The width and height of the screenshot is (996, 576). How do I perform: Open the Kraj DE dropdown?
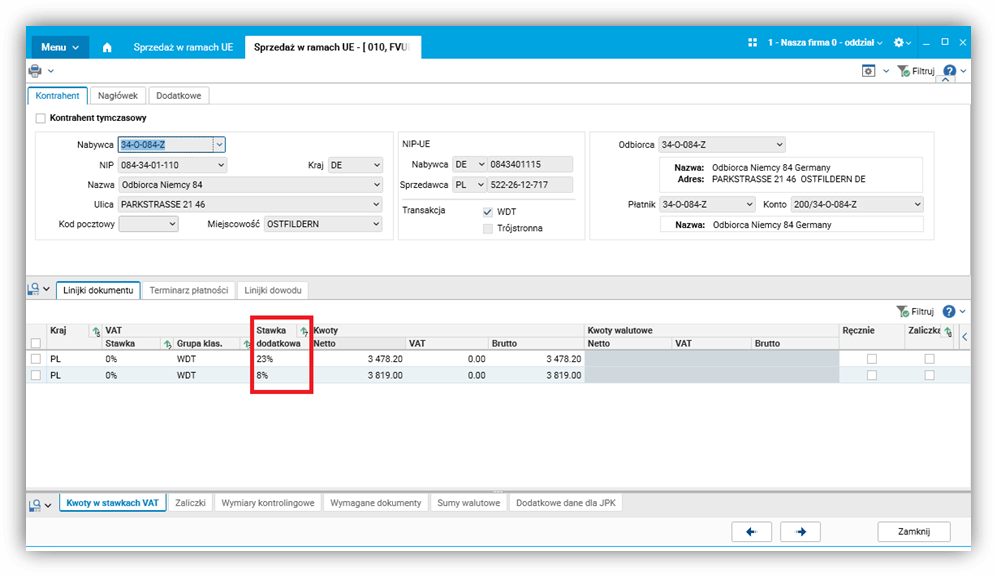(x=377, y=165)
